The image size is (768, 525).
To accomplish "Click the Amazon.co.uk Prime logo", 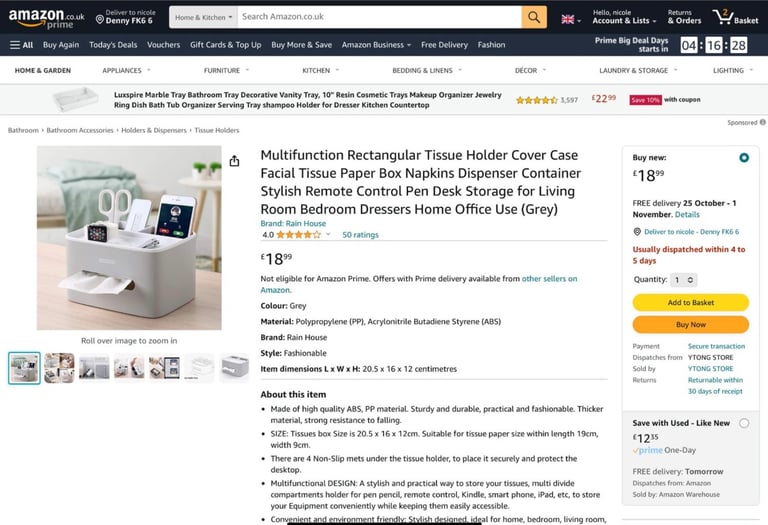I will (47, 18).
